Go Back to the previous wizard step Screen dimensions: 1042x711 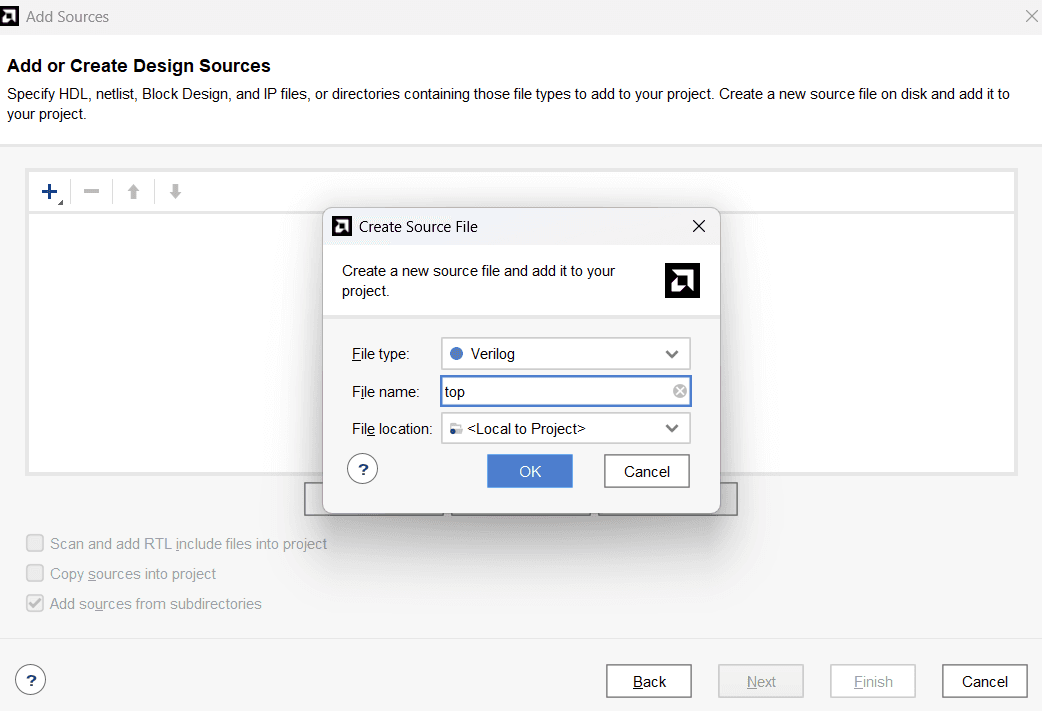pyautogui.click(x=649, y=681)
